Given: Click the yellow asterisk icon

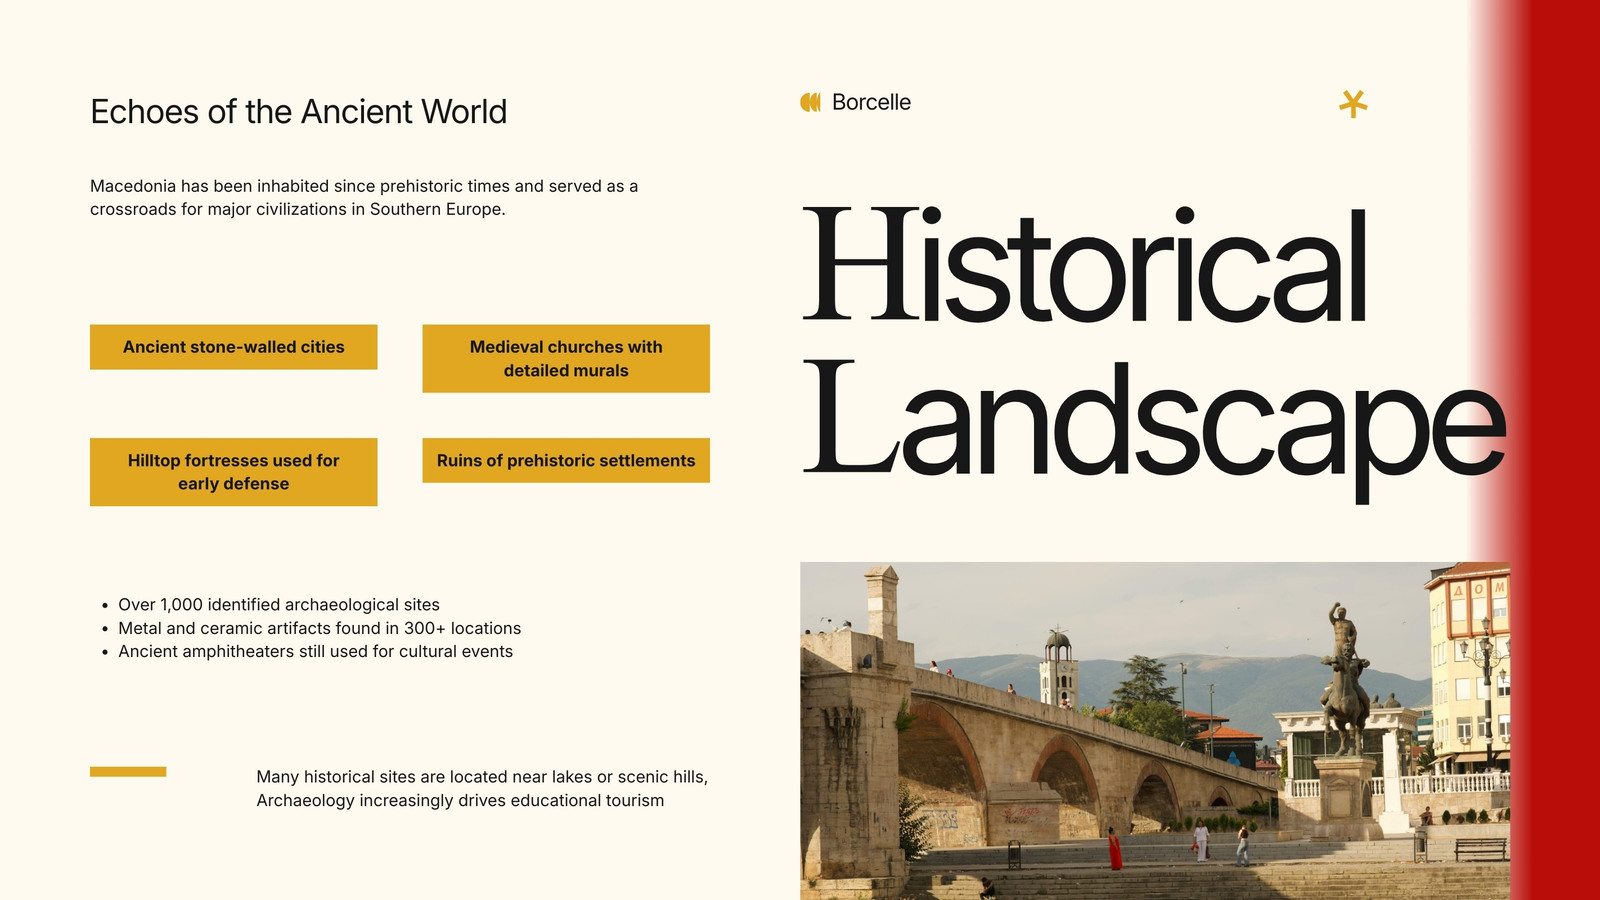Looking at the screenshot, I should pyautogui.click(x=1353, y=103).
